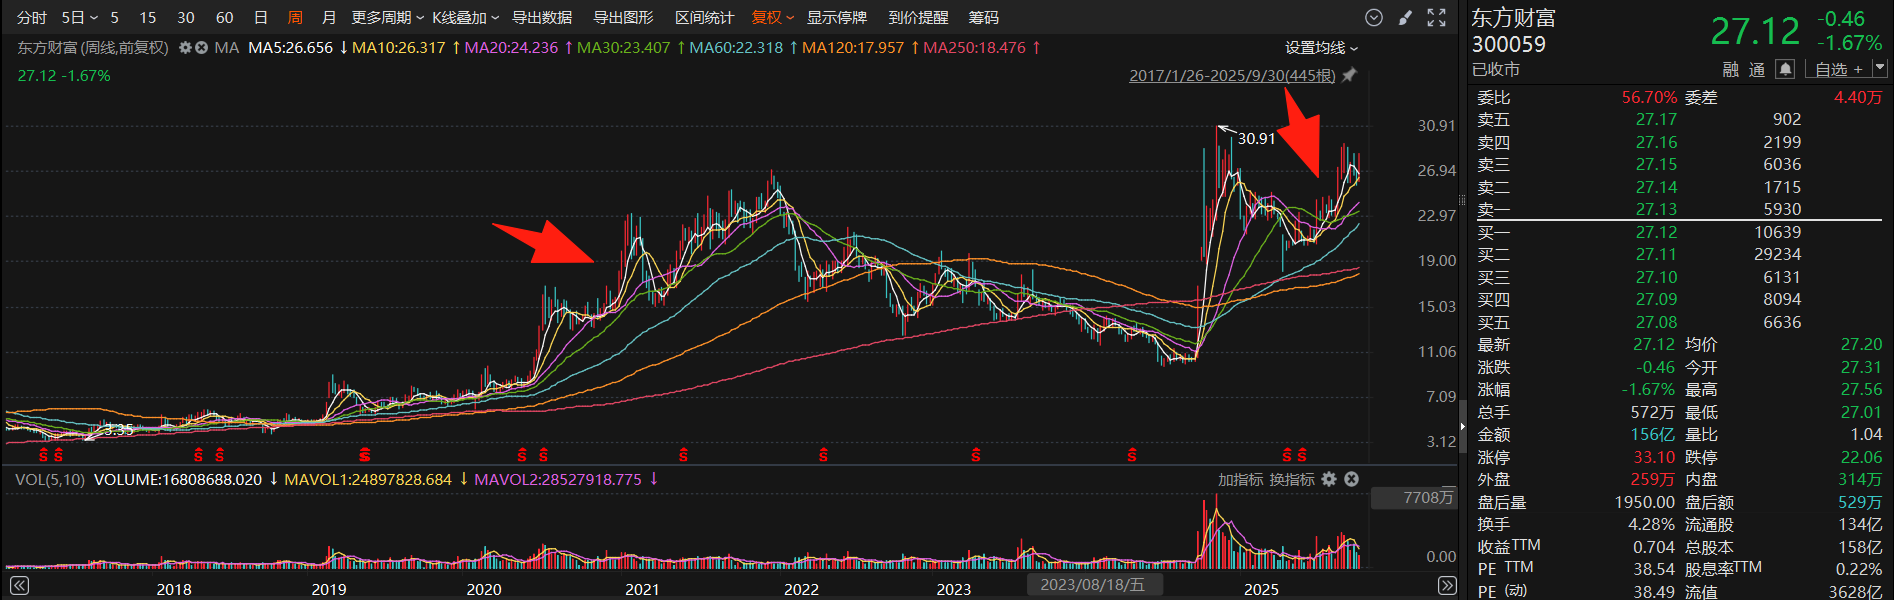Click the S event marker under 2024
The image size is (1894, 600).
point(1131,455)
